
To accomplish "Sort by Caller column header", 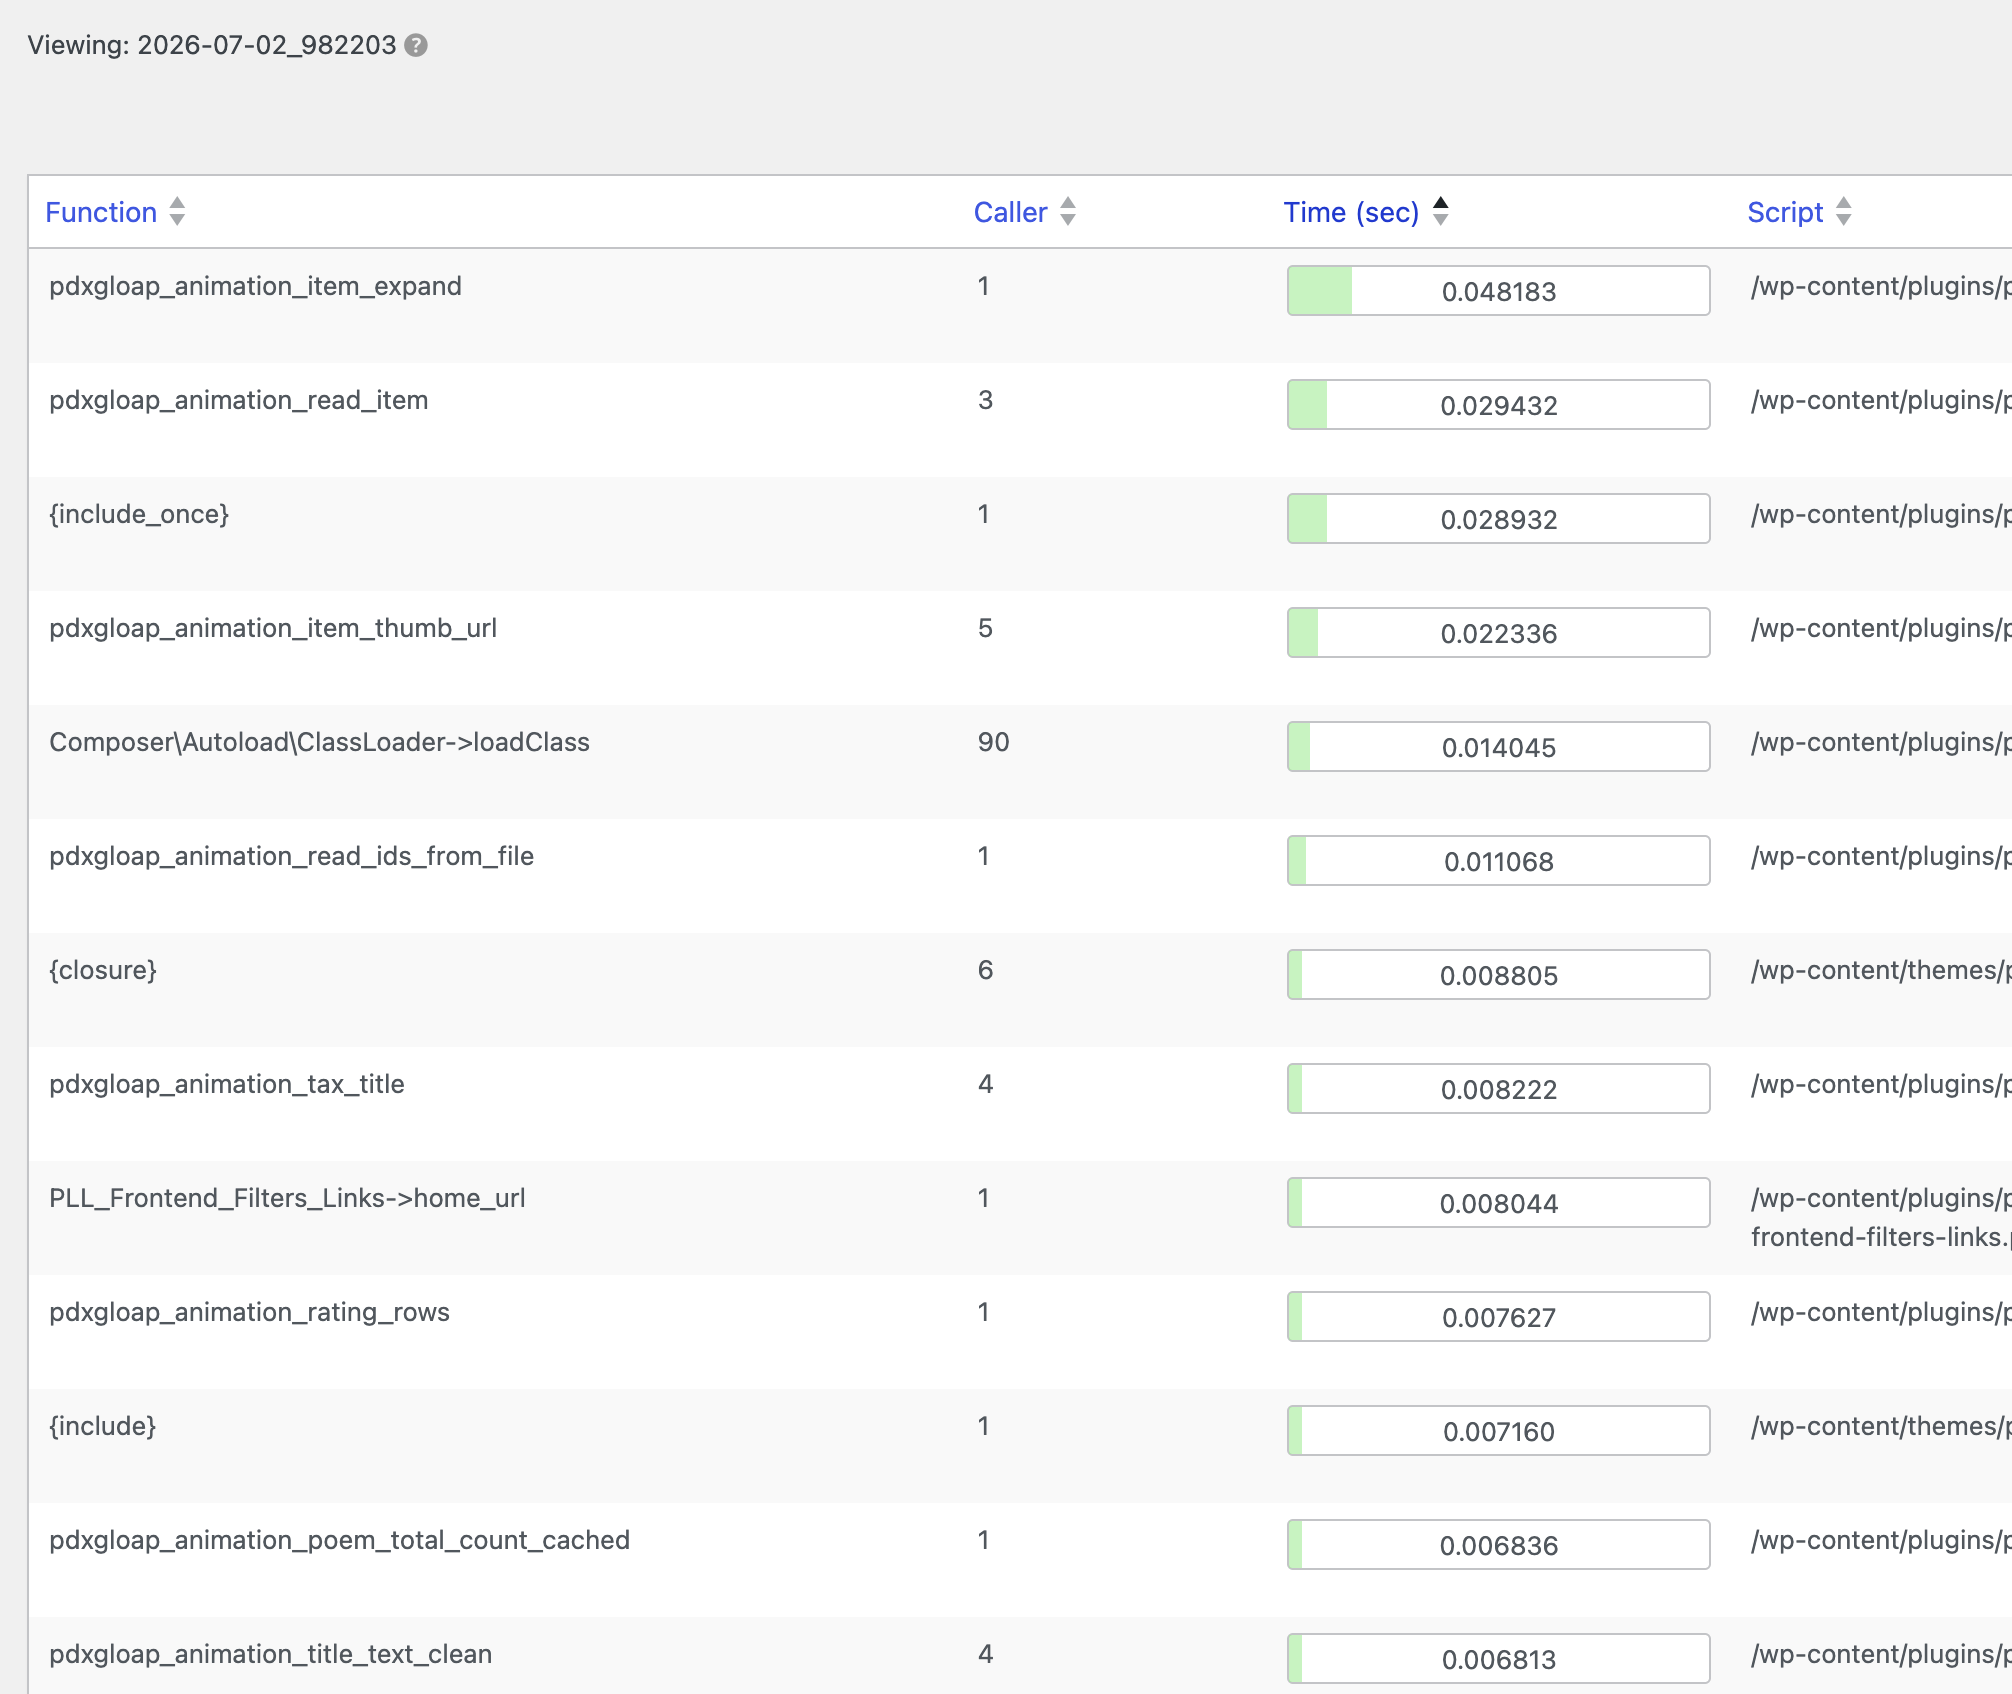I will (1010, 212).
